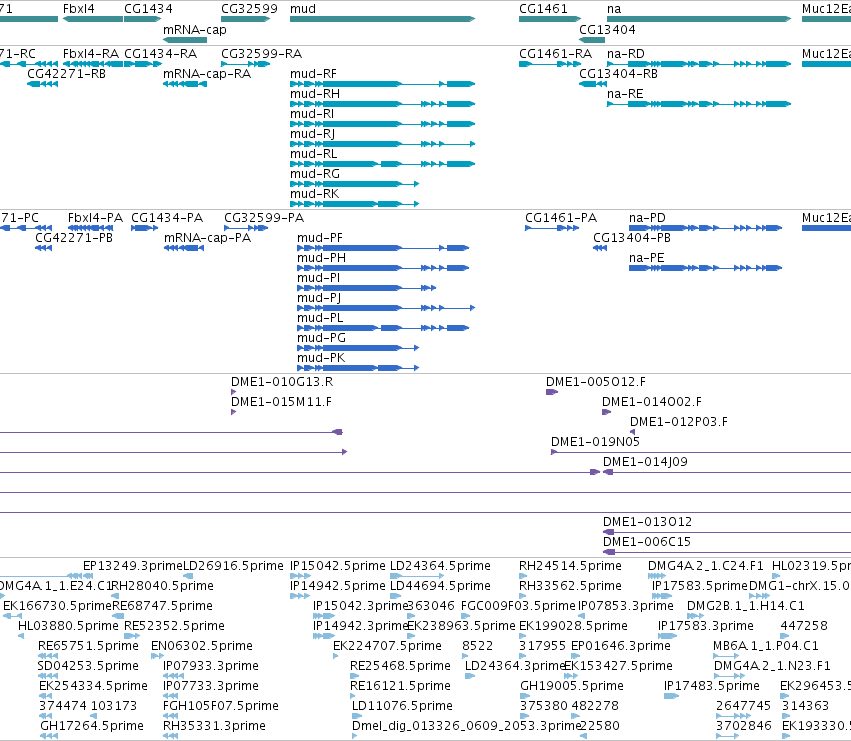Open the na-RD transcript label

click(626, 54)
